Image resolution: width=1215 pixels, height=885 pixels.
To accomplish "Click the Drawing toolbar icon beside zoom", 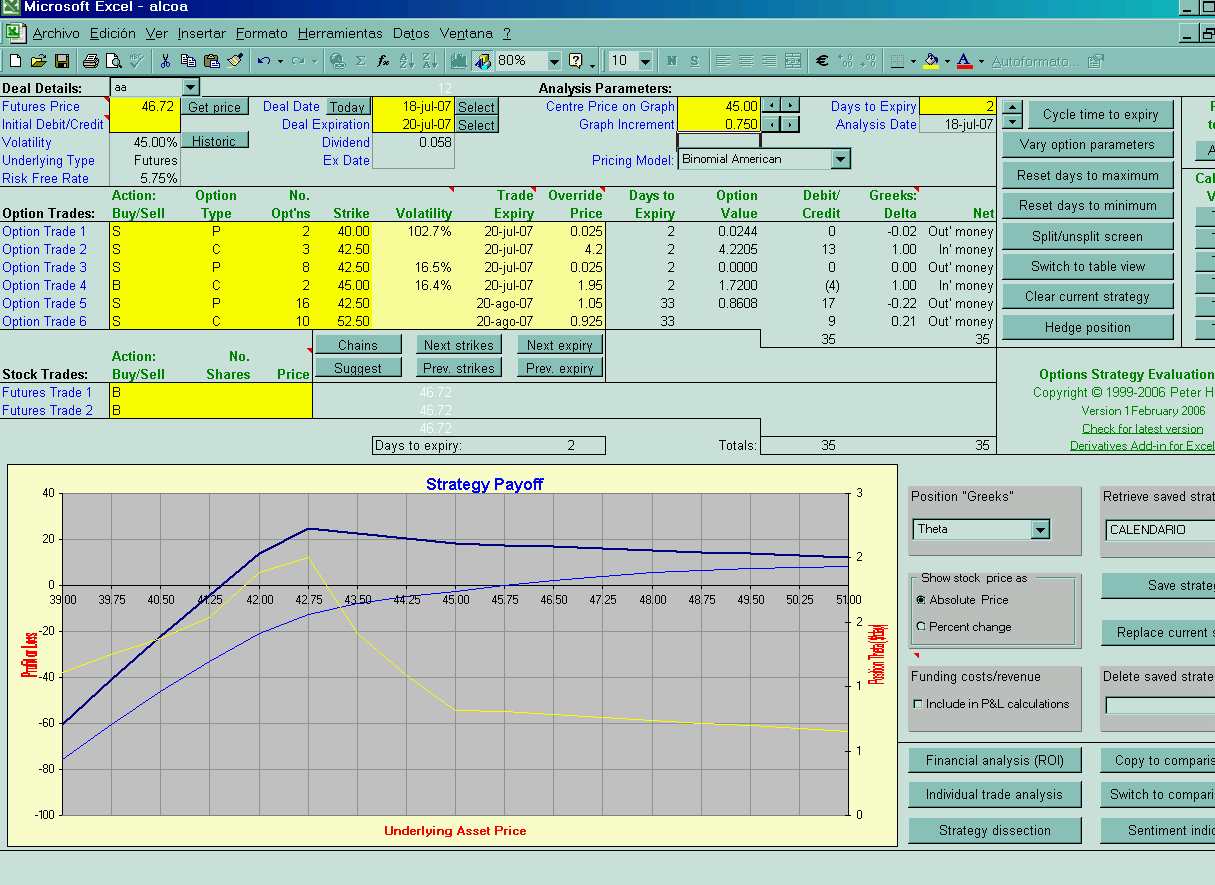I will [x=483, y=61].
